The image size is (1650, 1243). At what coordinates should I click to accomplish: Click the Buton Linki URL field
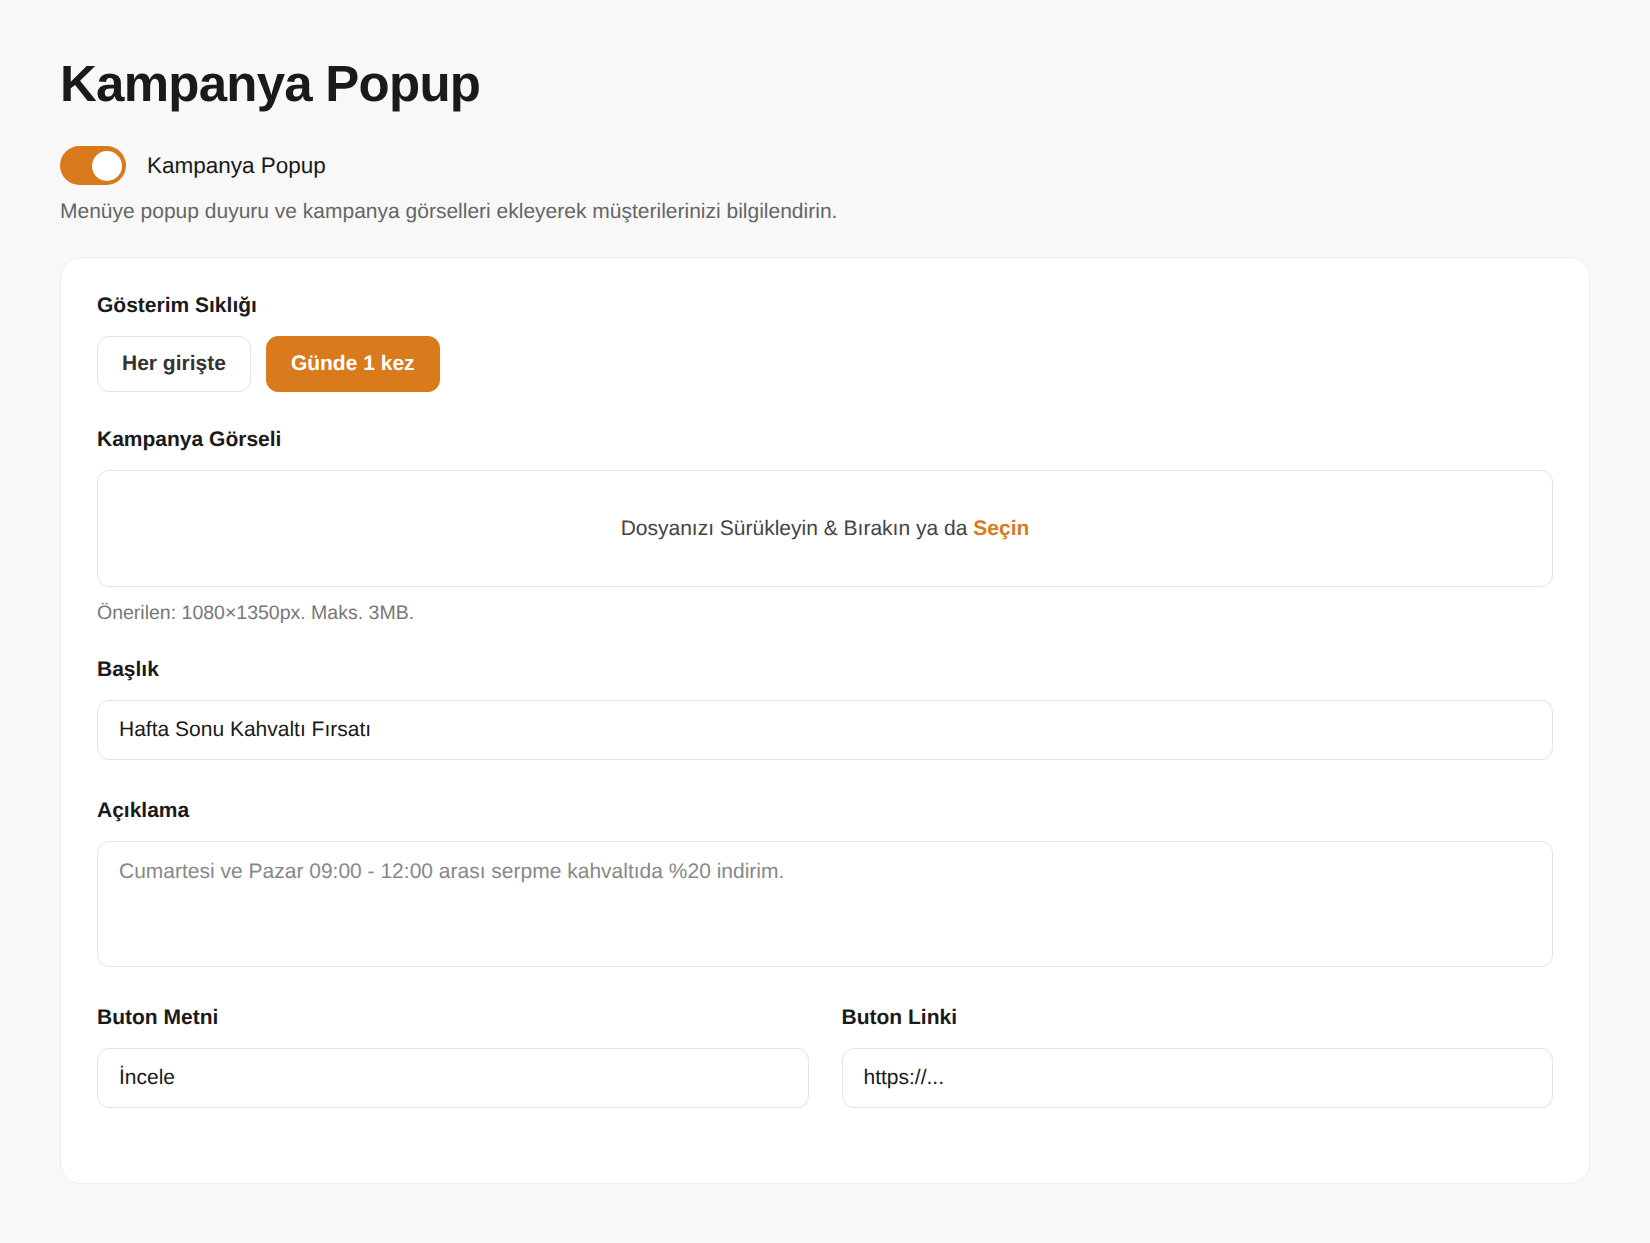(x=1197, y=1078)
